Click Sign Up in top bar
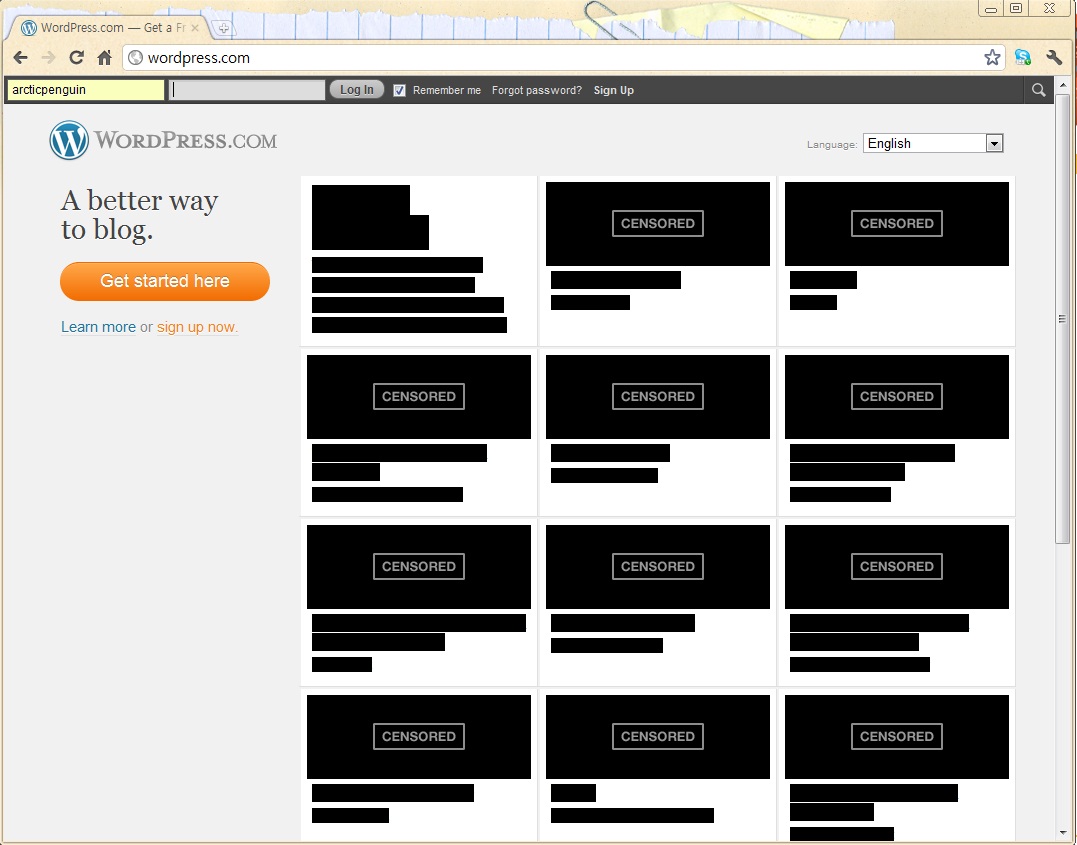This screenshot has width=1077, height=845. [613, 90]
